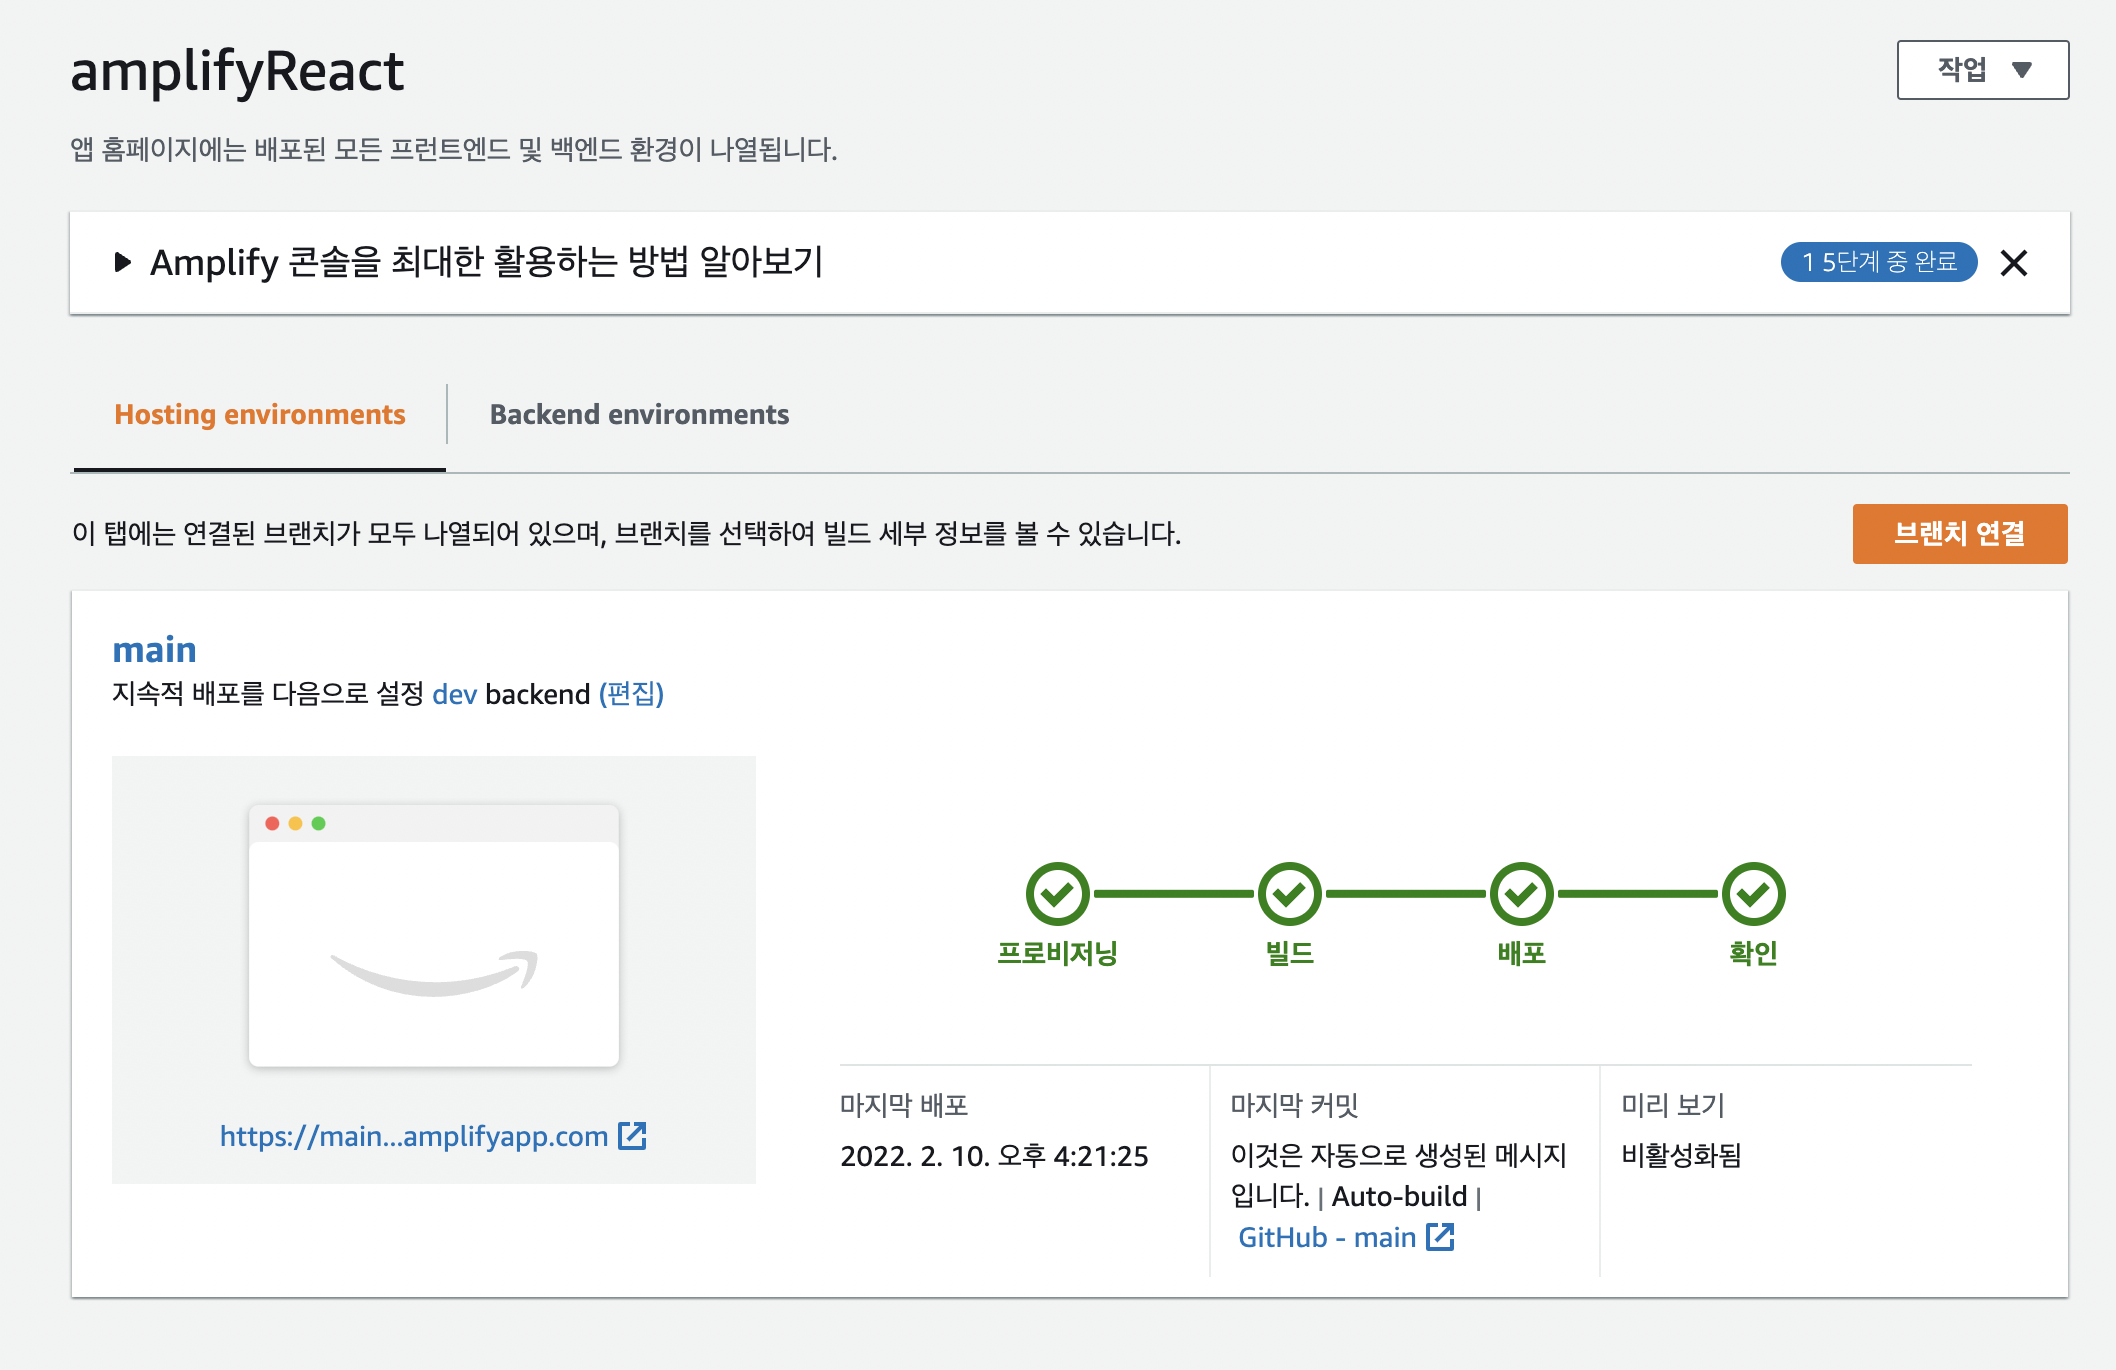Click the 미리 보기 label

[1673, 1105]
